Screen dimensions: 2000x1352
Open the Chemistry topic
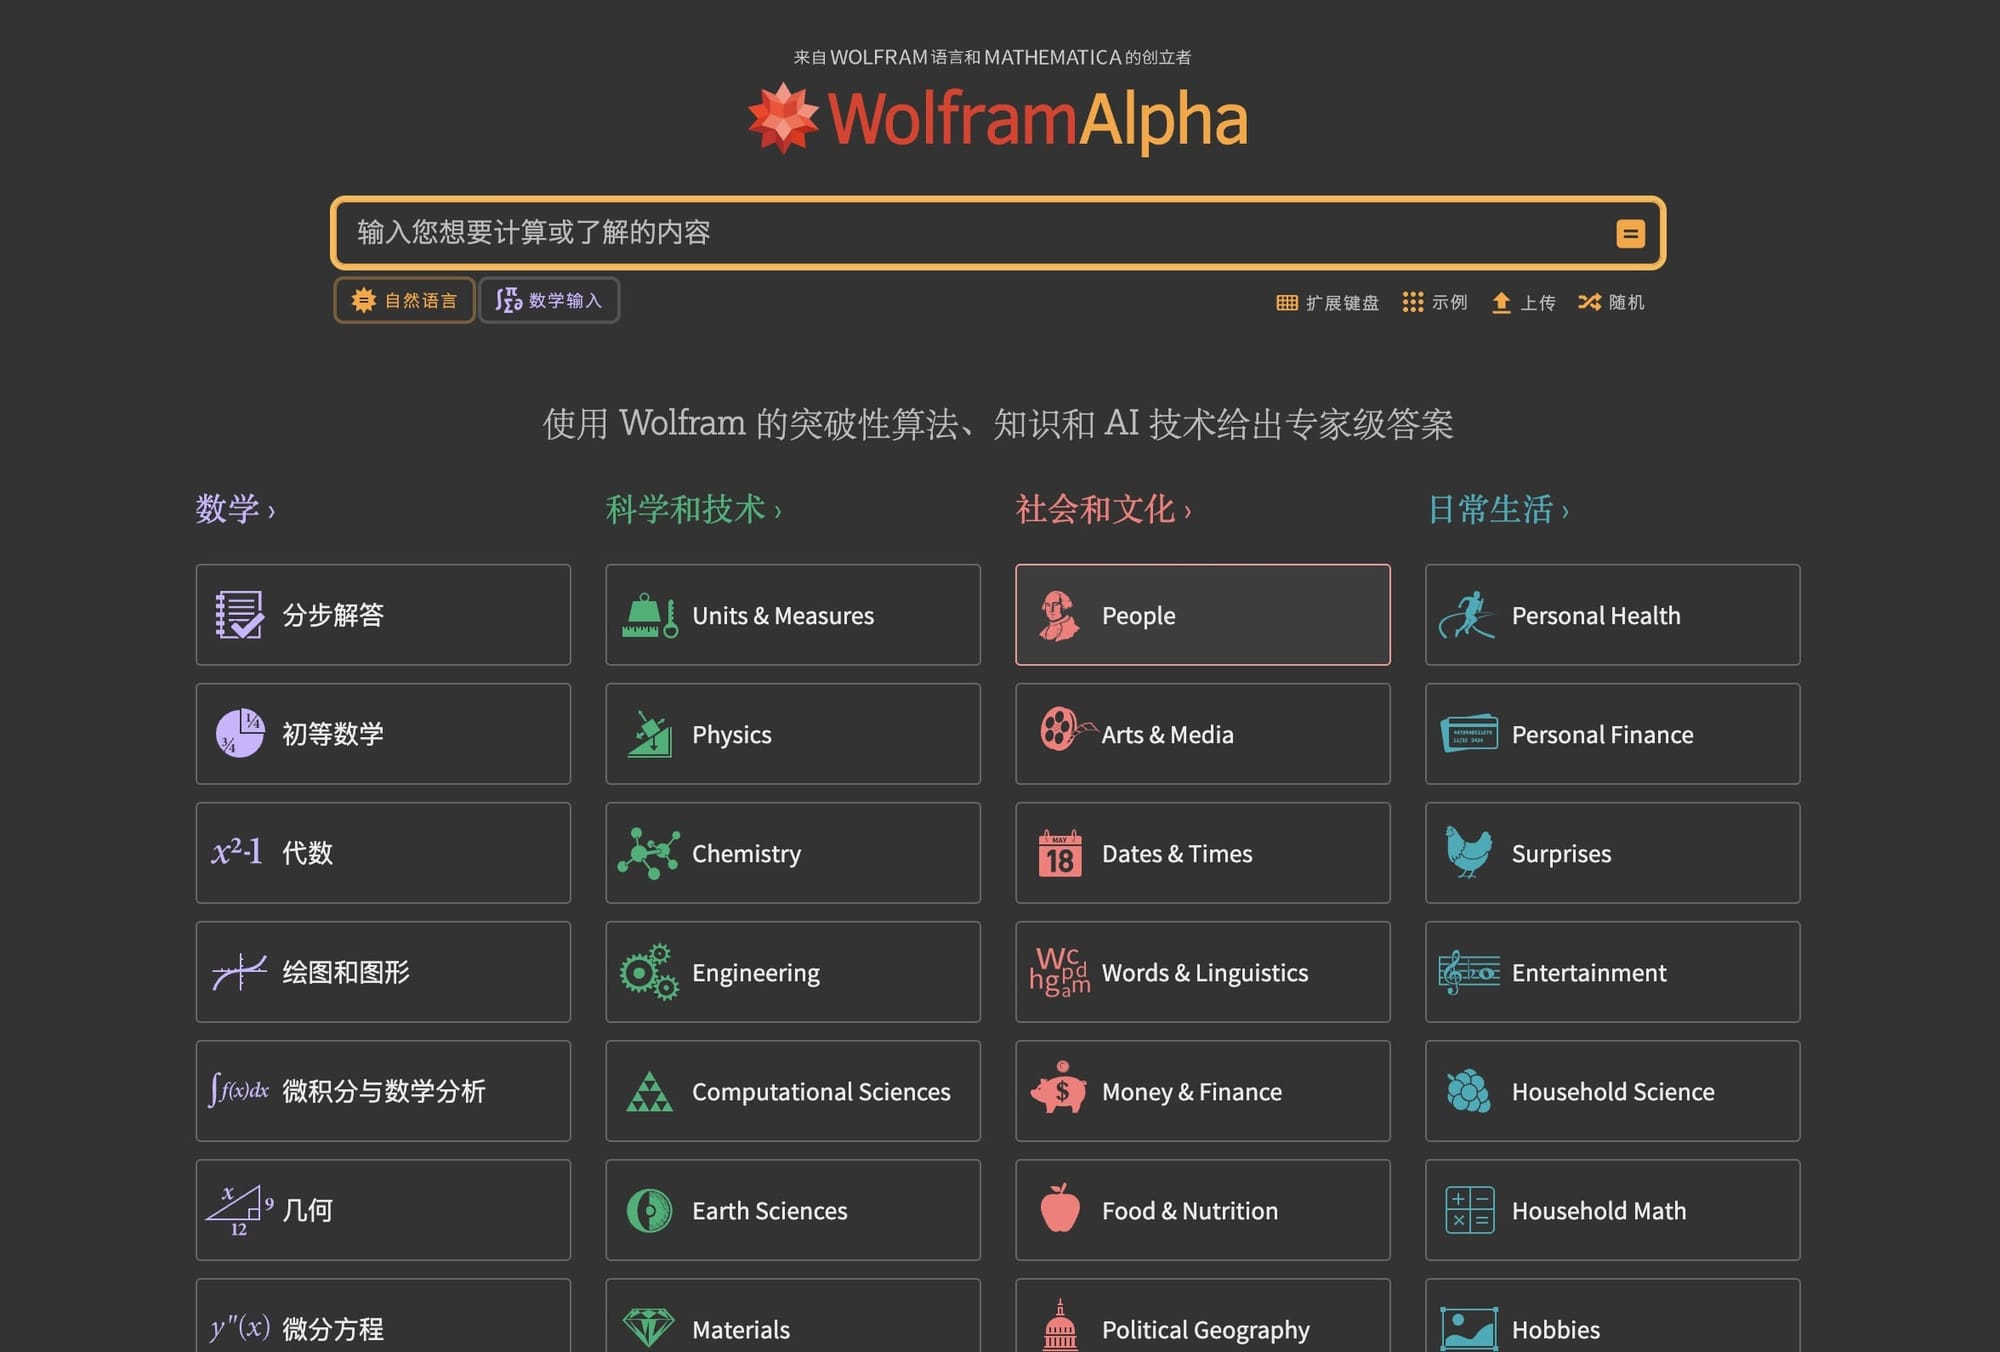793,852
